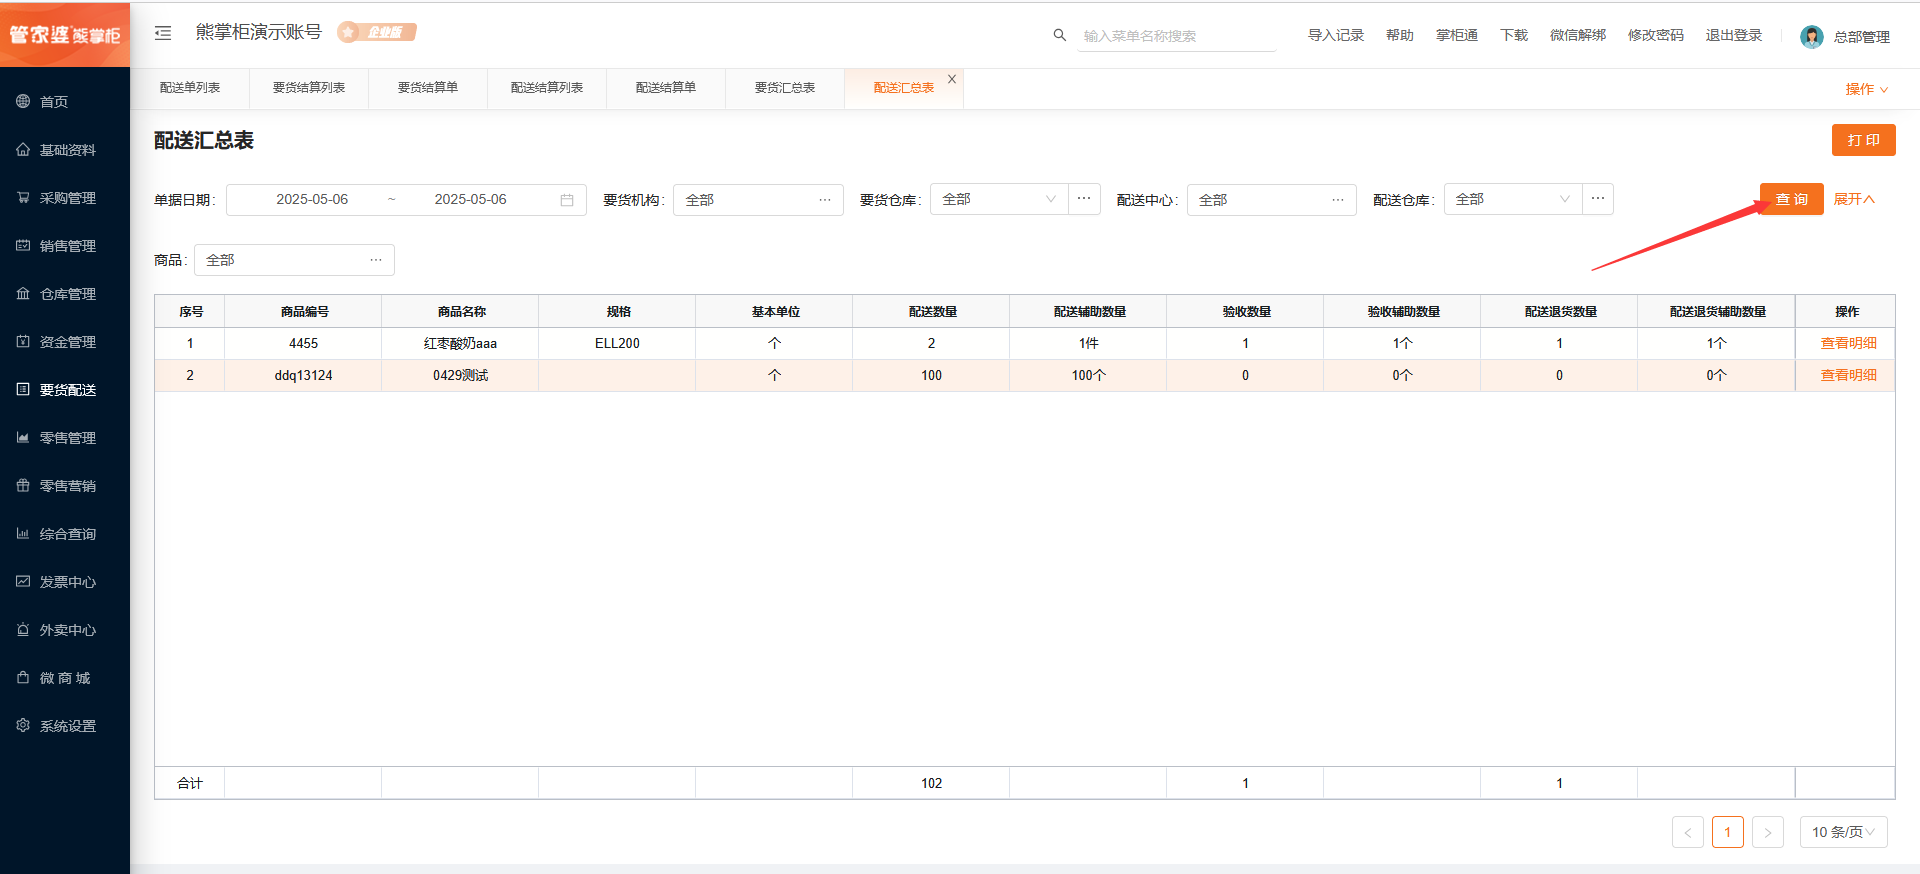The height and width of the screenshot is (874, 1920).
Task: Click the 验收数量 column header
Action: [x=1246, y=312]
